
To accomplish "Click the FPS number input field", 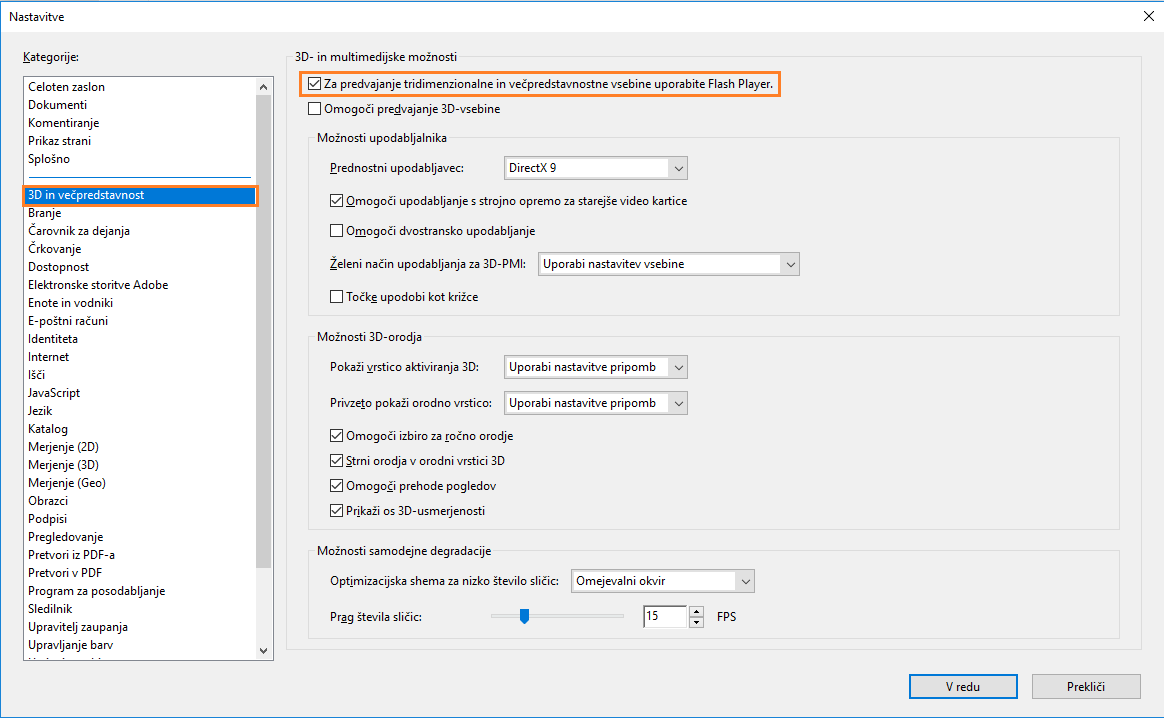I will point(666,616).
